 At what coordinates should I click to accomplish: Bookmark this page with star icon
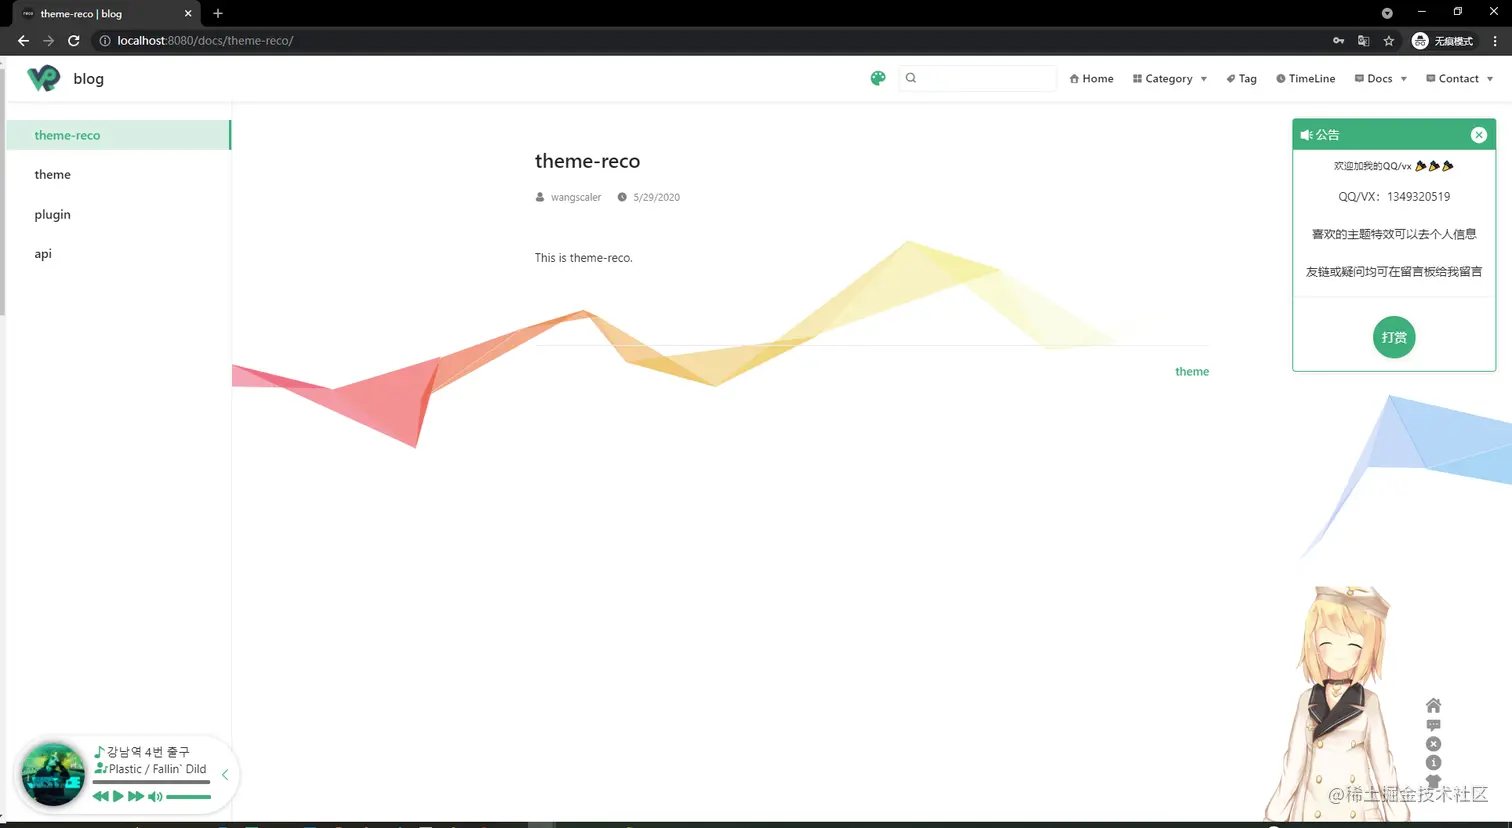1389,41
